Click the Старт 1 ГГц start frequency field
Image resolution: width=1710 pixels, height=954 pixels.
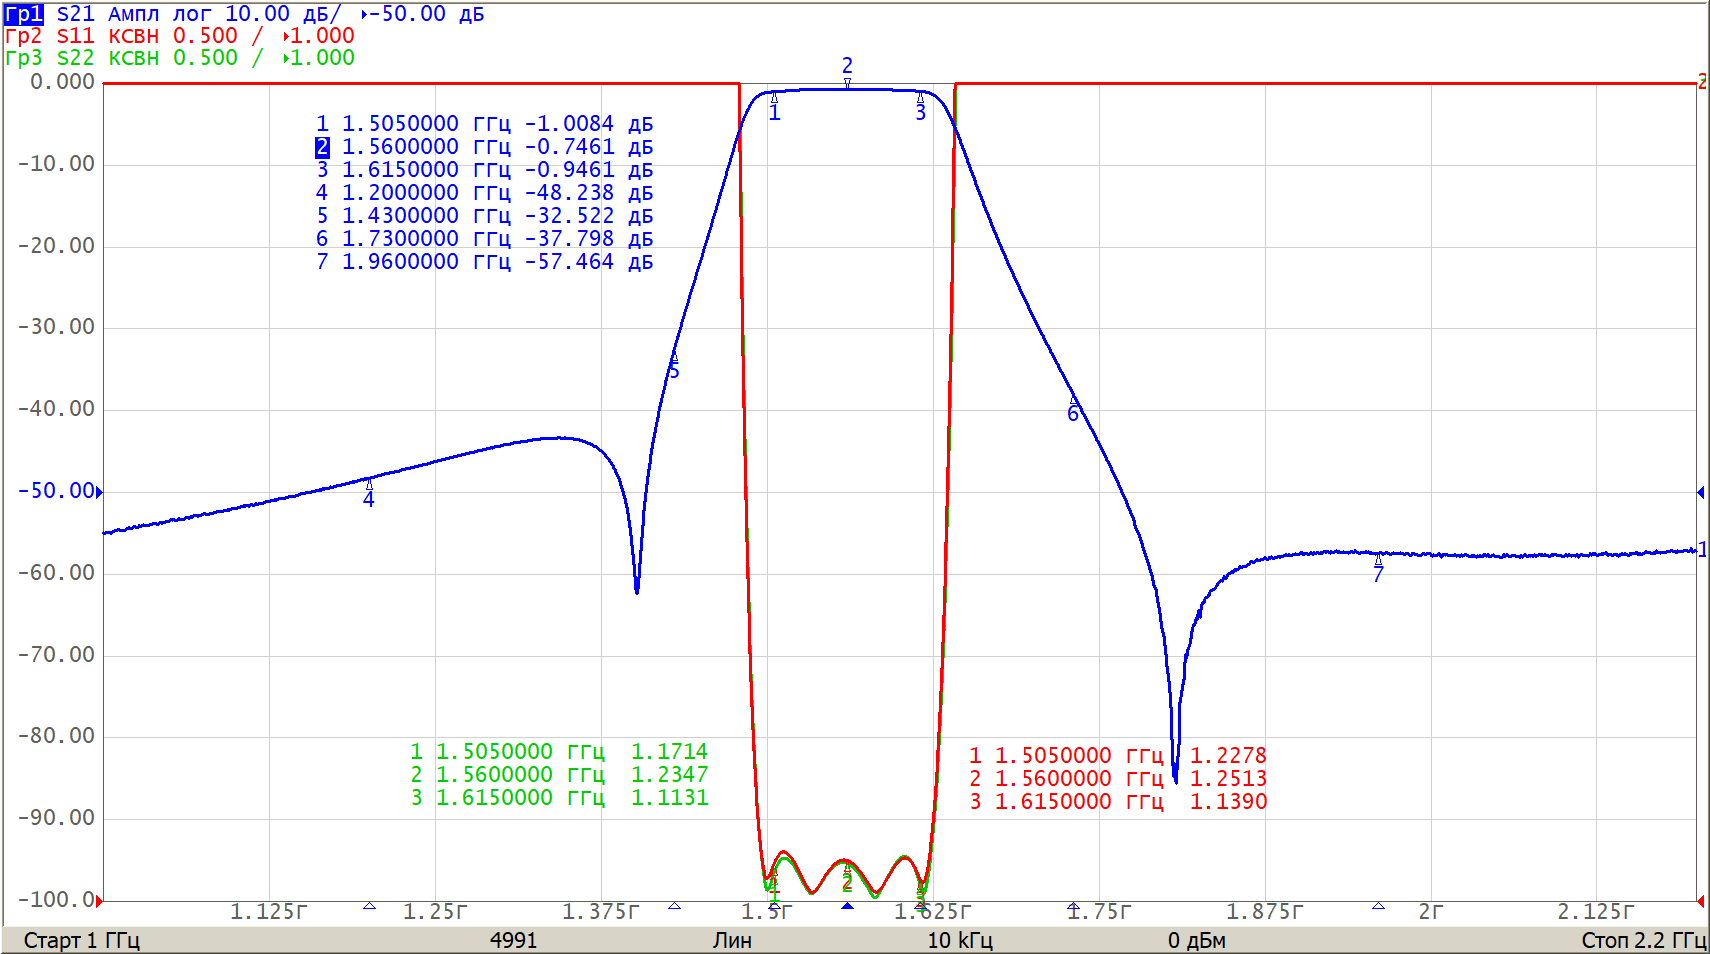click(81, 940)
